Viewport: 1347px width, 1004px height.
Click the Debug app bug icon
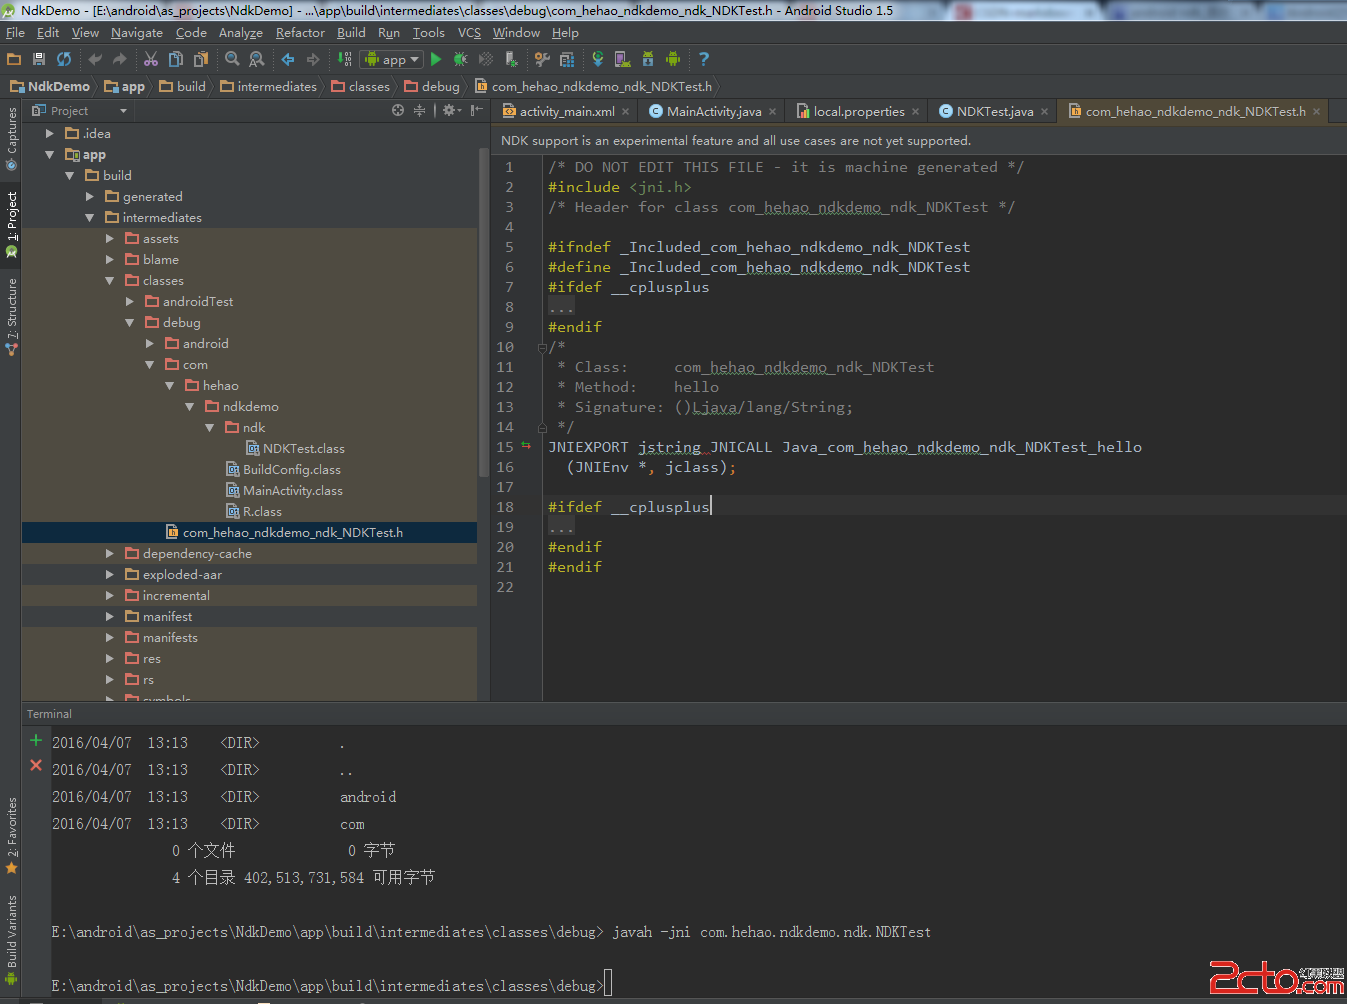pos(460,60)
